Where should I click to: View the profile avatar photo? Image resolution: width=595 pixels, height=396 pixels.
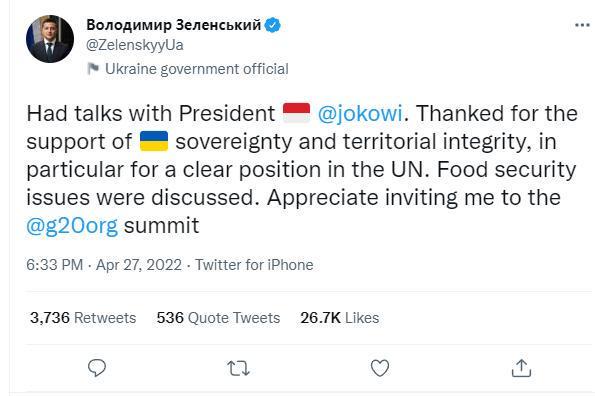pyautogui.click(x=50, y=39)
